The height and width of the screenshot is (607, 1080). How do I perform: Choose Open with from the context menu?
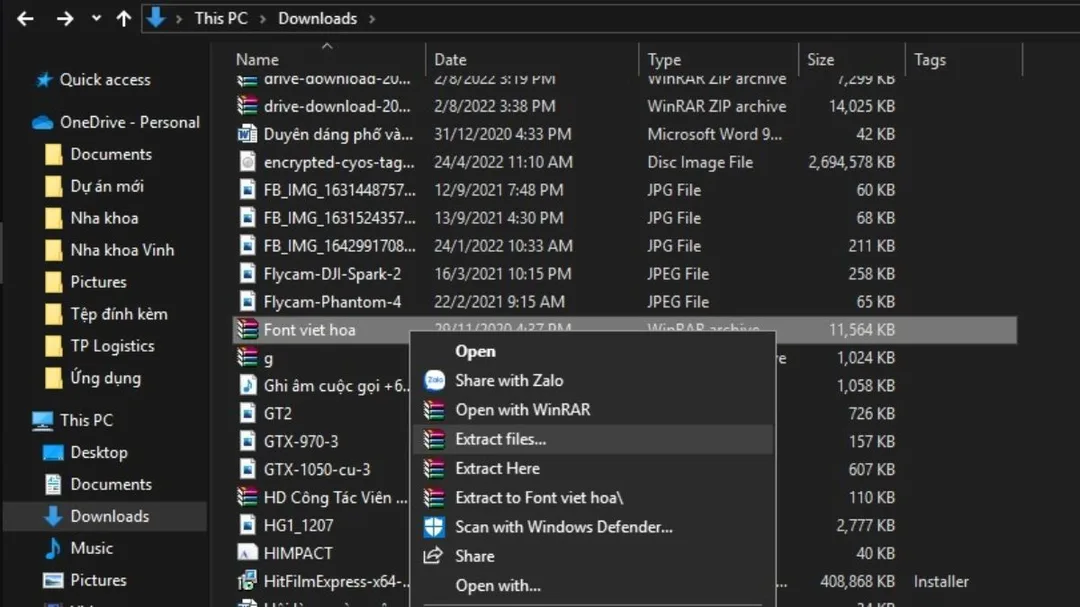pos(497,586)
